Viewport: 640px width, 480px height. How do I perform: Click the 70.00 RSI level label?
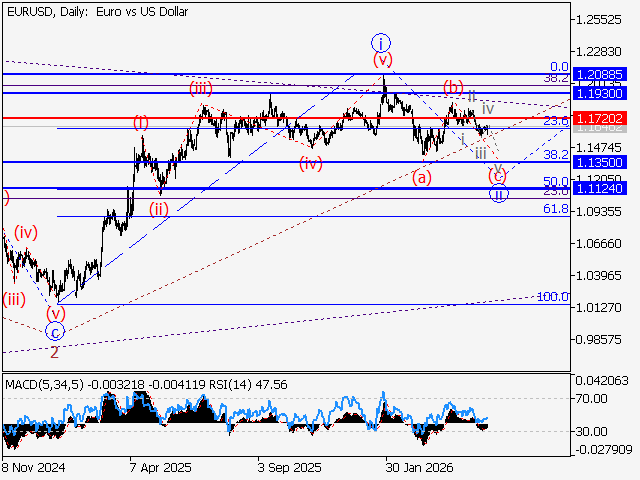tap(592, 398)
